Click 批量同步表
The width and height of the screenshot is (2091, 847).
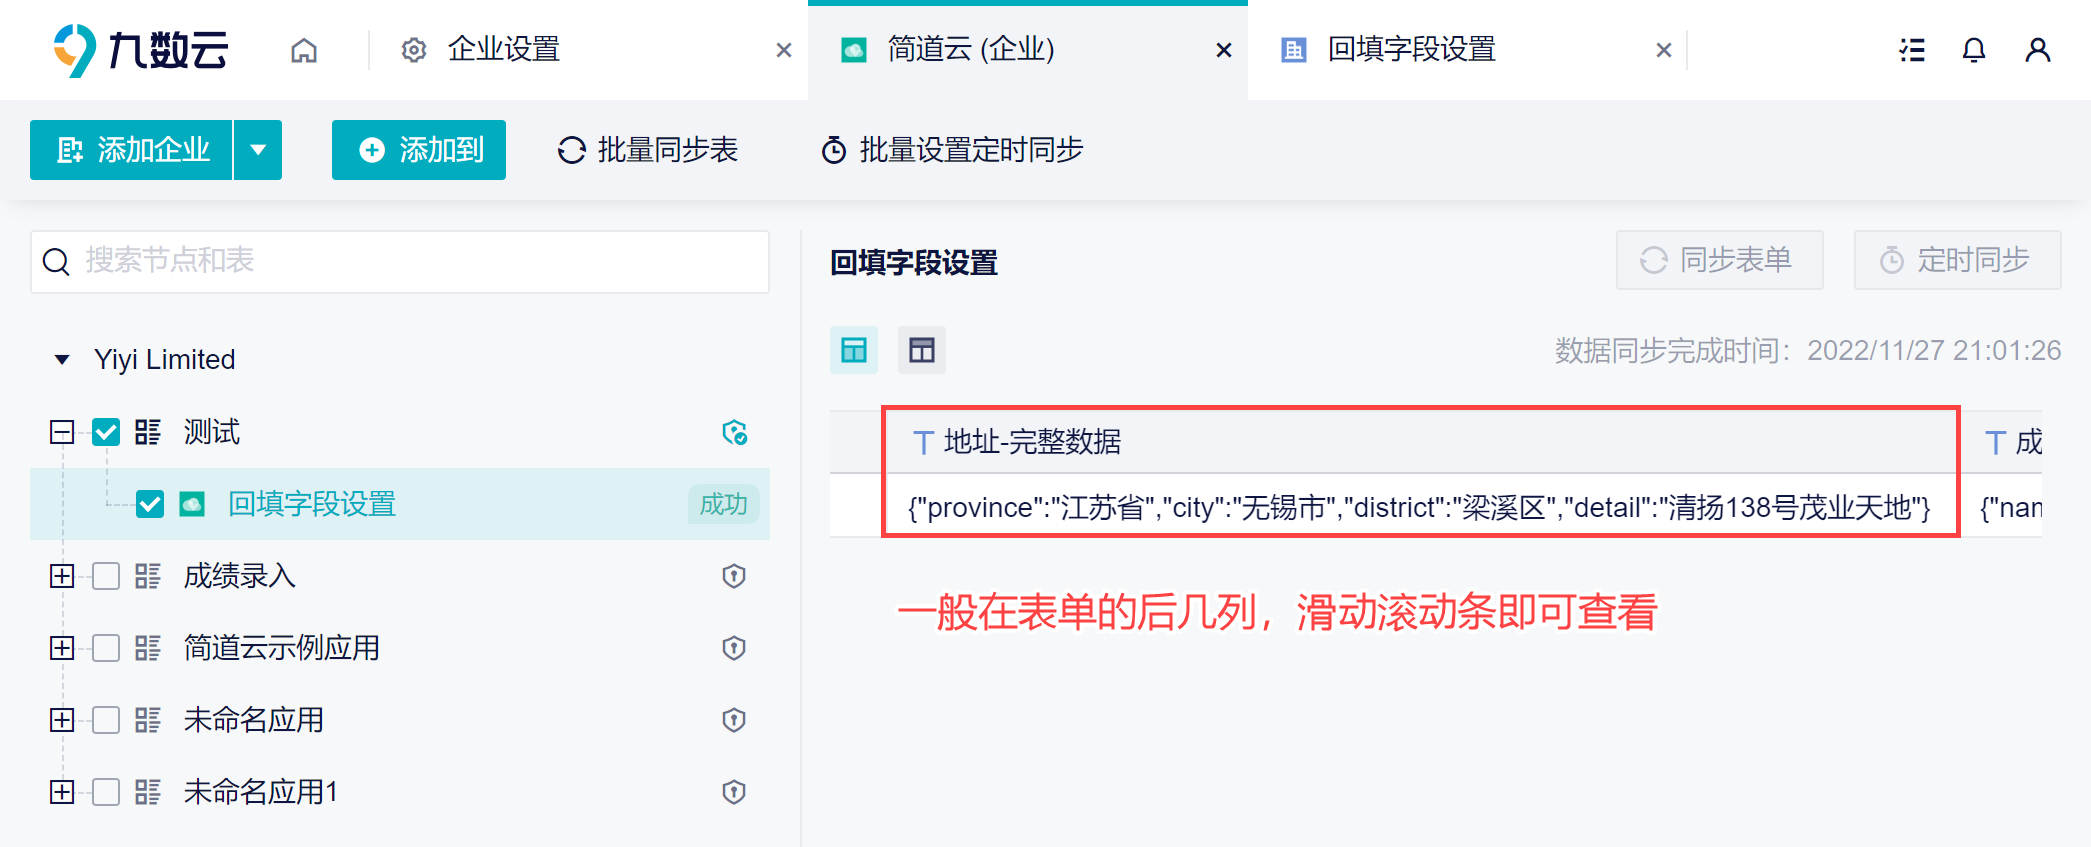[x=648, y=150]
